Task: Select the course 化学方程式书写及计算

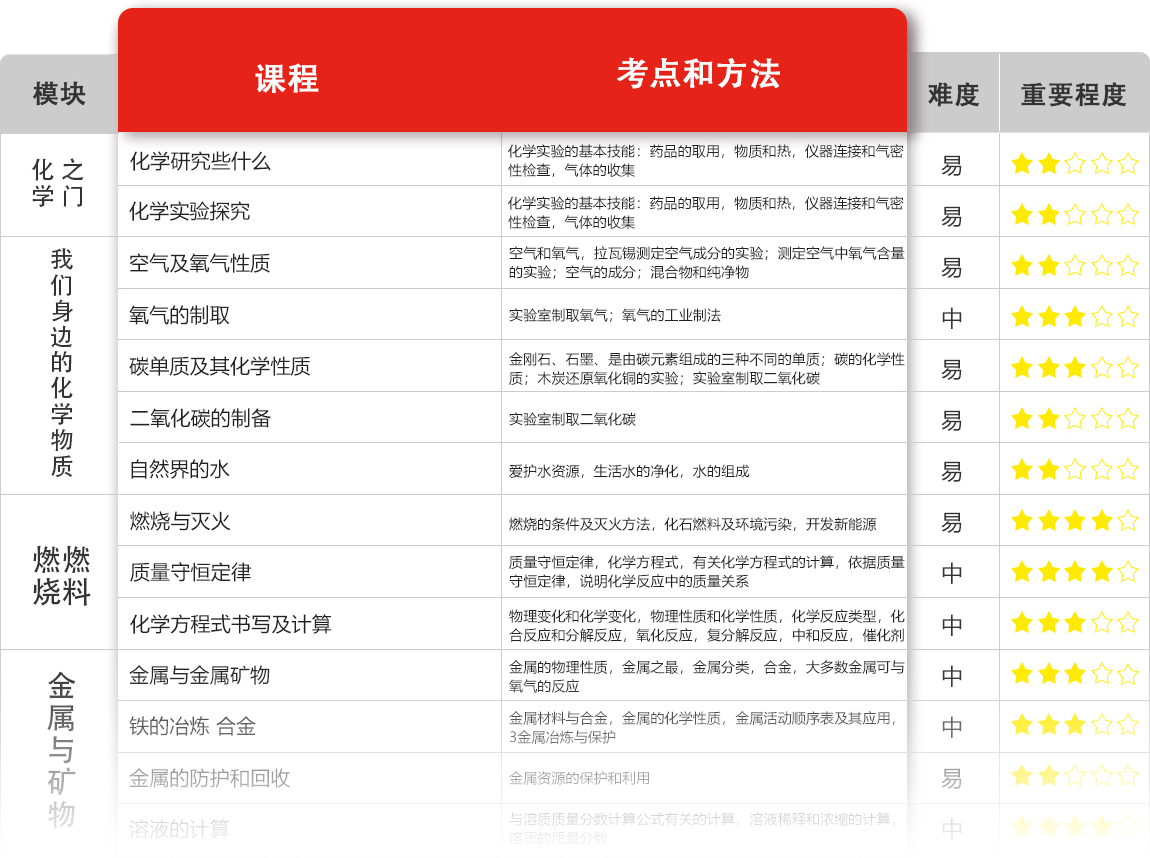Action: click(x=230, y=624)
